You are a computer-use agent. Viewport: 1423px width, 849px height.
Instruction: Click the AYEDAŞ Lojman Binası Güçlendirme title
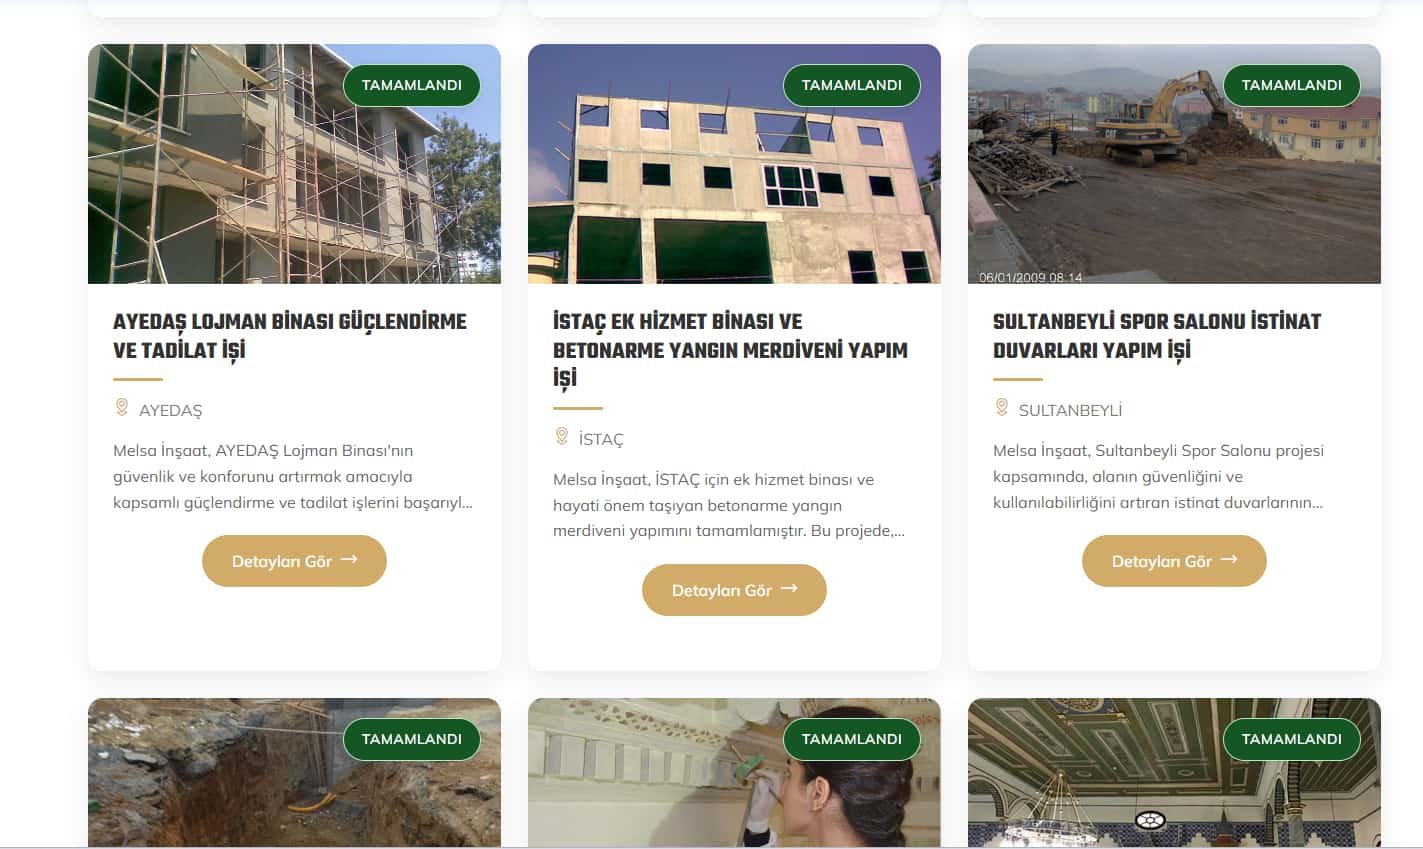[x=290, y=336]
